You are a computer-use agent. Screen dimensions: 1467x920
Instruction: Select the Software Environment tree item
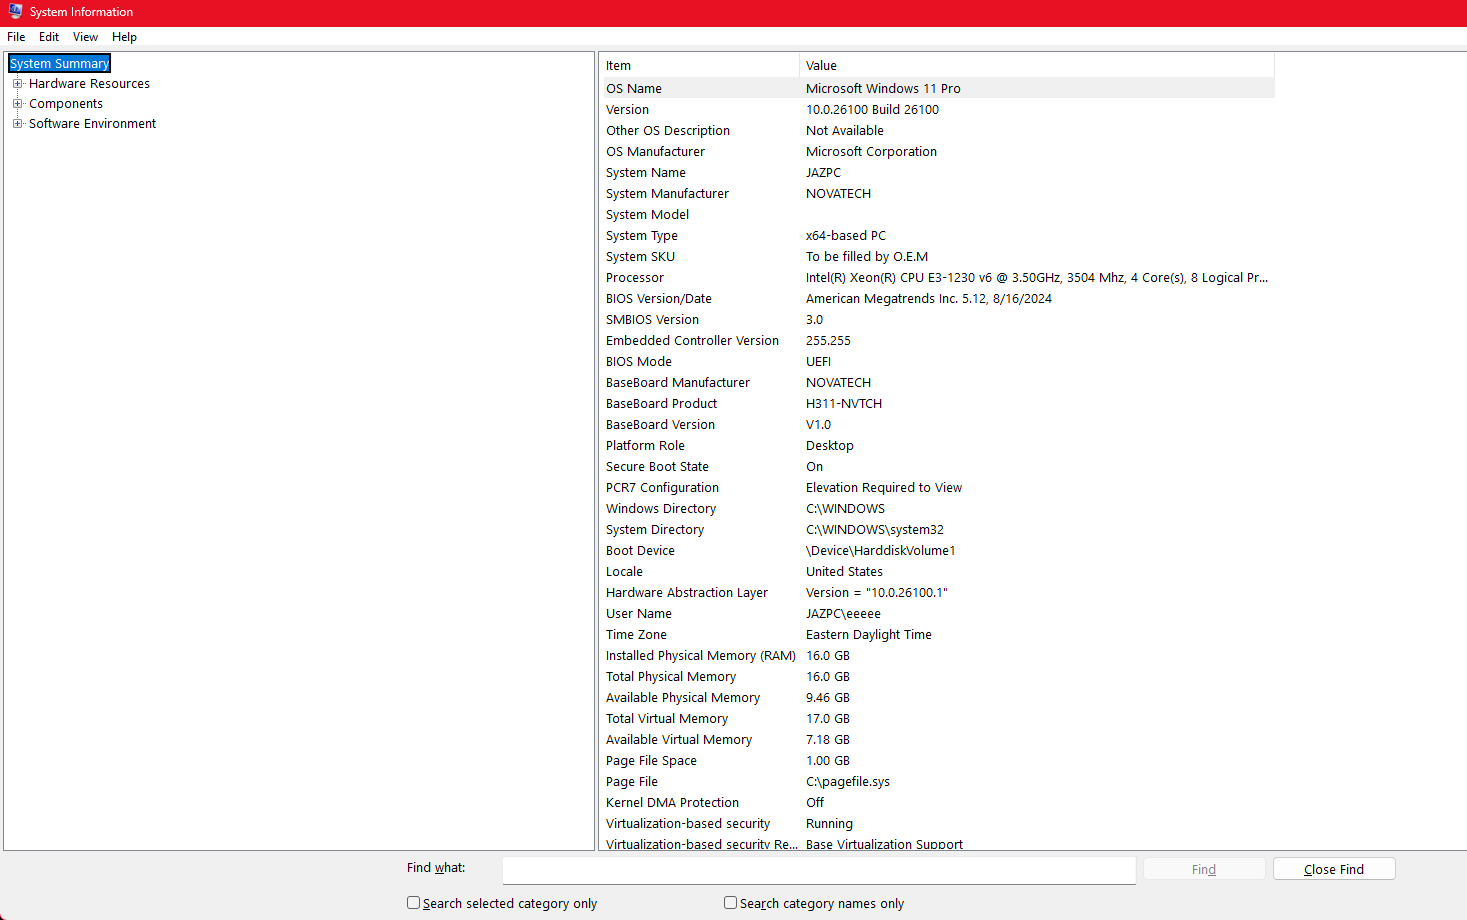coord(92,124)
